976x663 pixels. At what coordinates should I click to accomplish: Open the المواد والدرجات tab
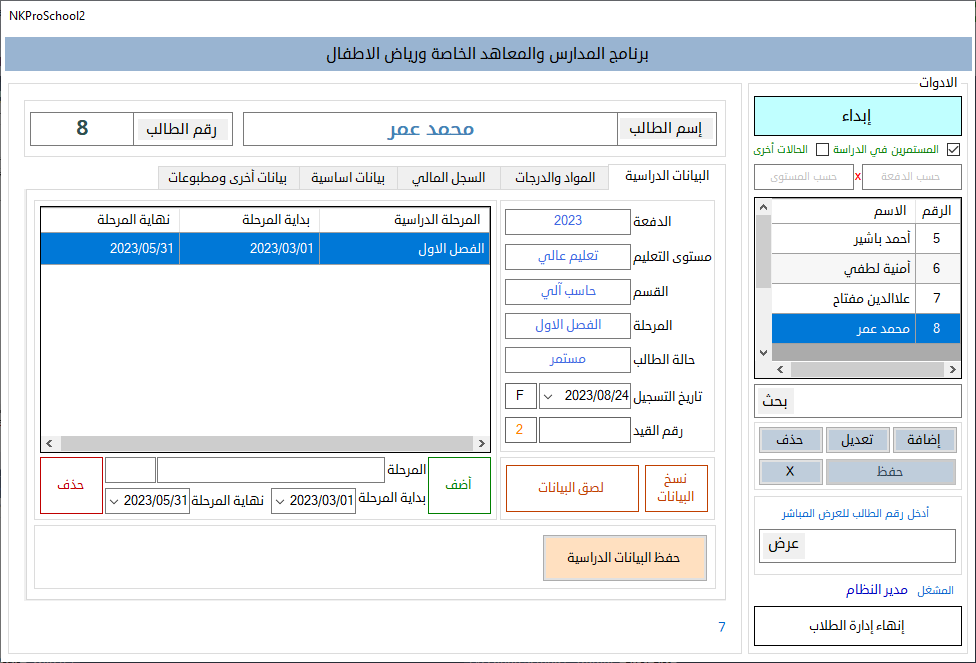(555, 178)
